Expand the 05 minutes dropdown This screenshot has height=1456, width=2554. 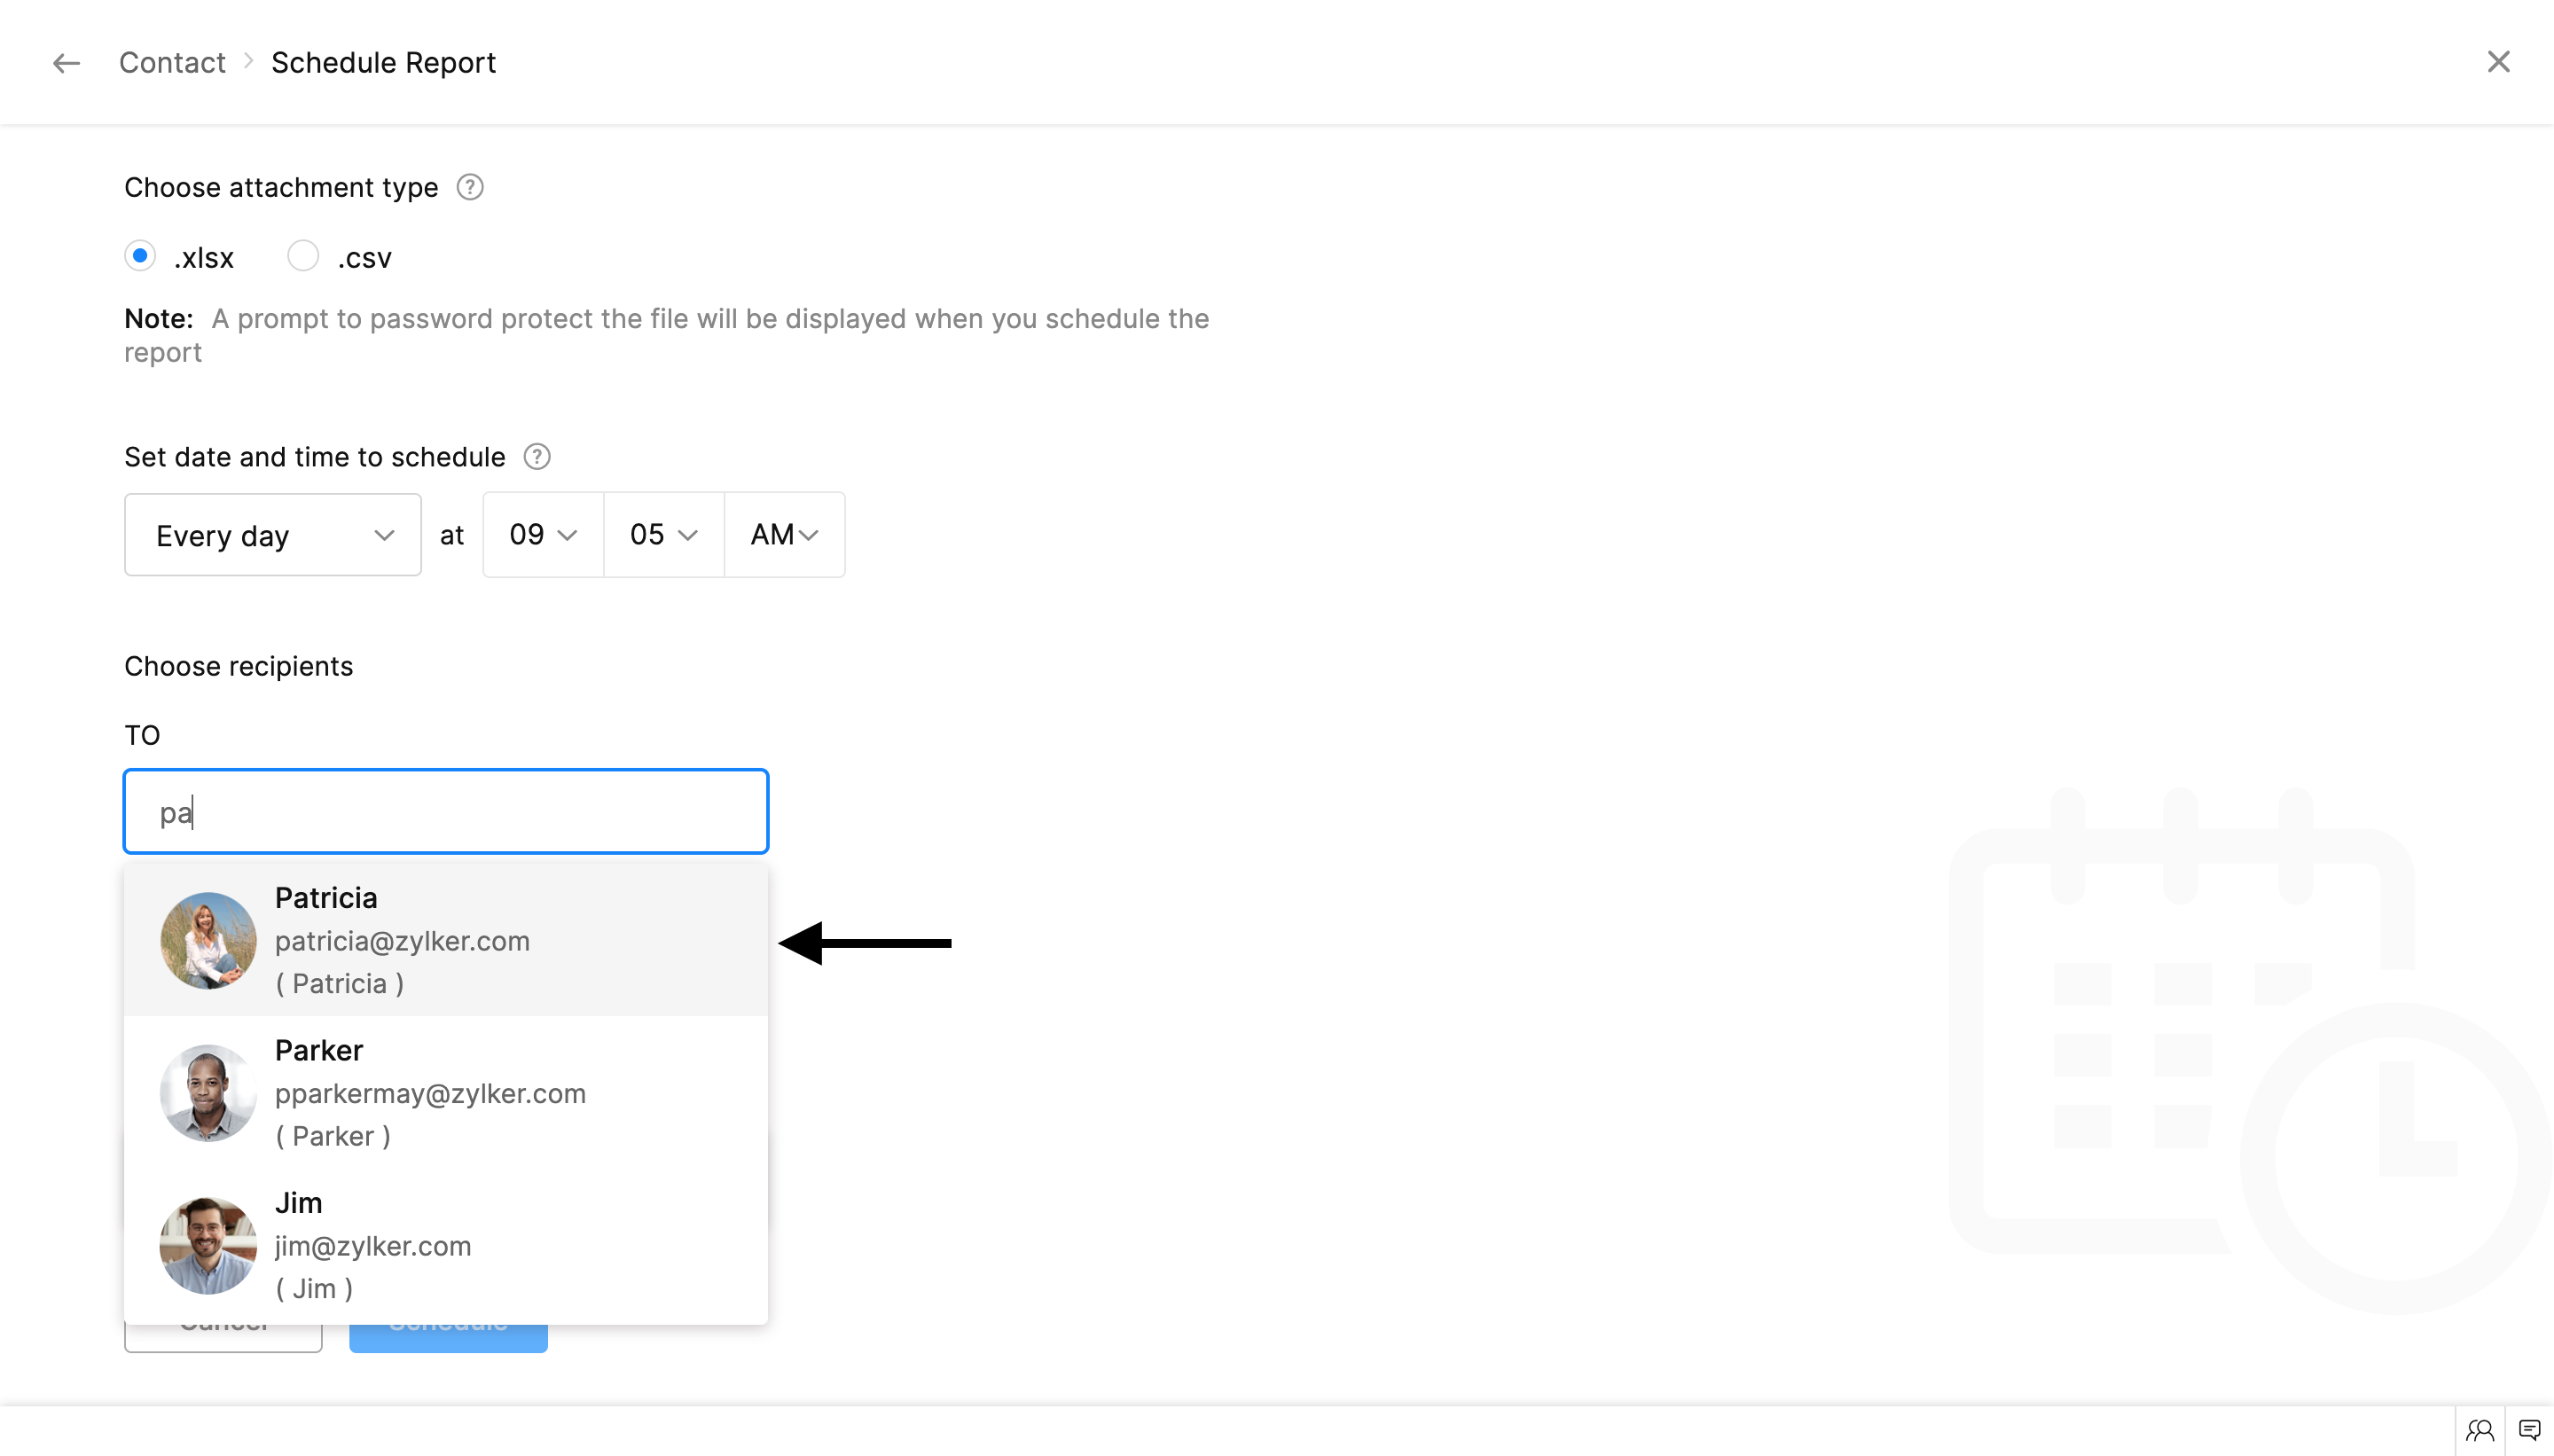coord(663,535)
